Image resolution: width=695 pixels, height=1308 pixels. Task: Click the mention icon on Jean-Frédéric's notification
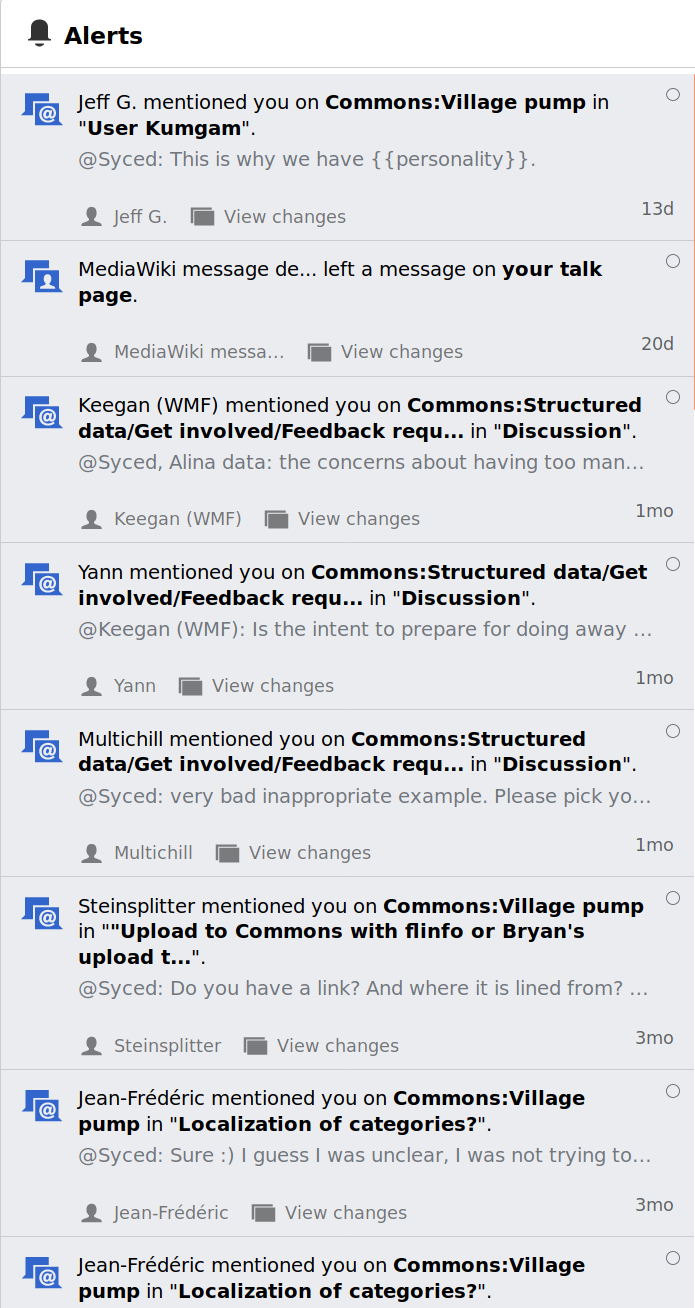click(x=41, y=1106)
